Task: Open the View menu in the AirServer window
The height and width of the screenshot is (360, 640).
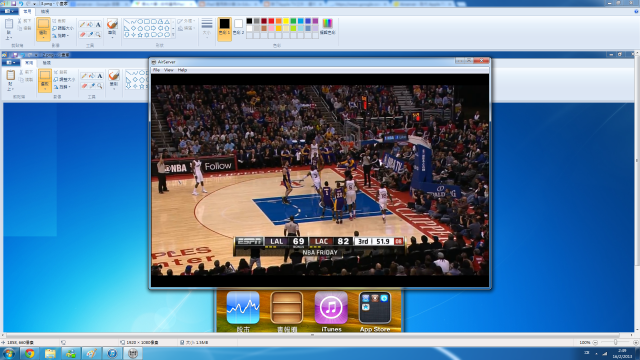Action: 169,70
